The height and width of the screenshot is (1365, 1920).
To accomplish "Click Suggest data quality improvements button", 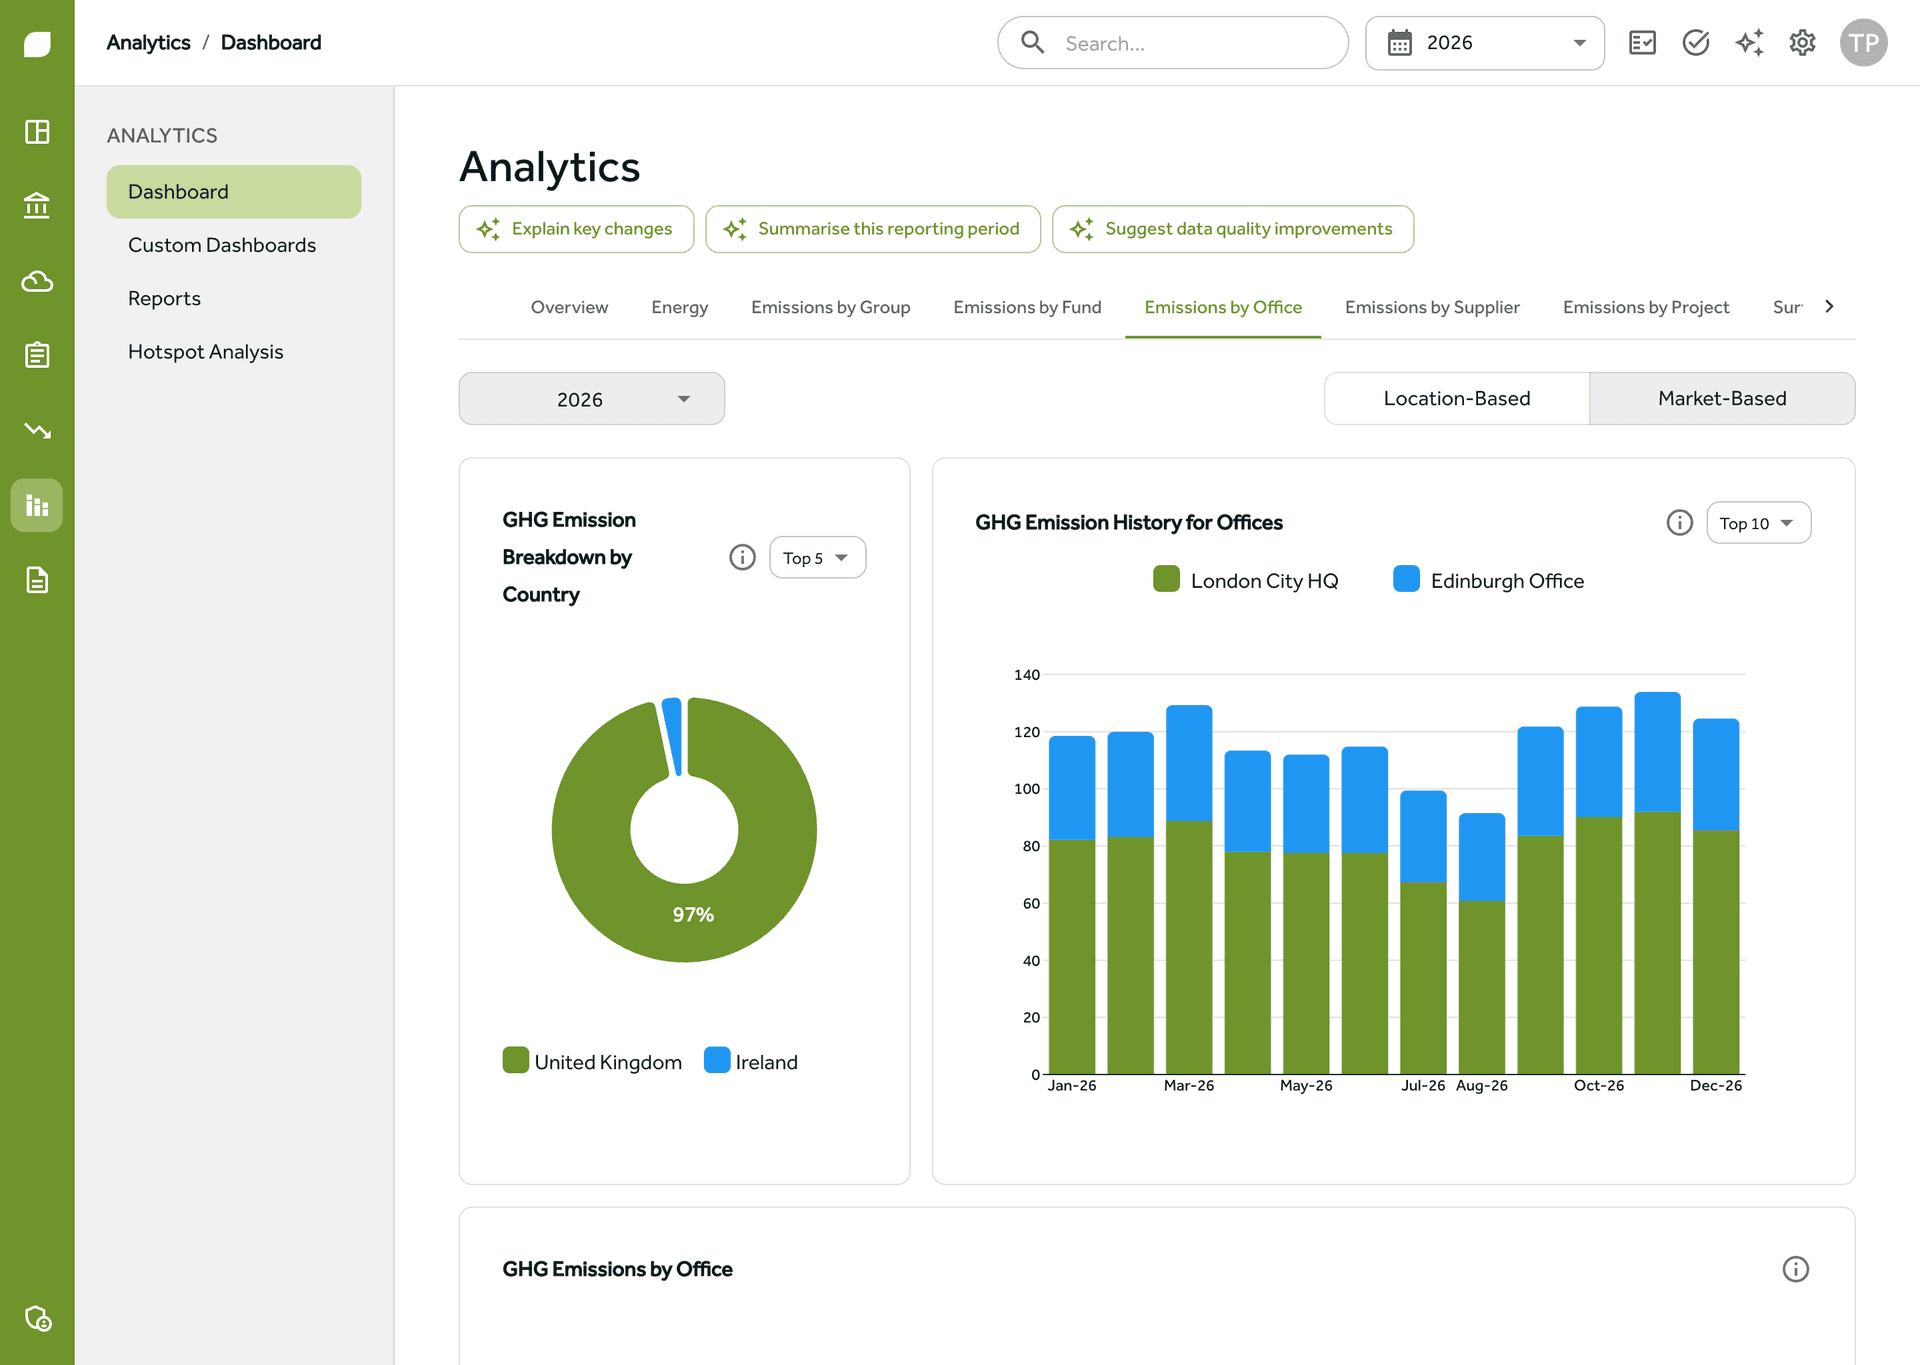I will (1233, 229).
